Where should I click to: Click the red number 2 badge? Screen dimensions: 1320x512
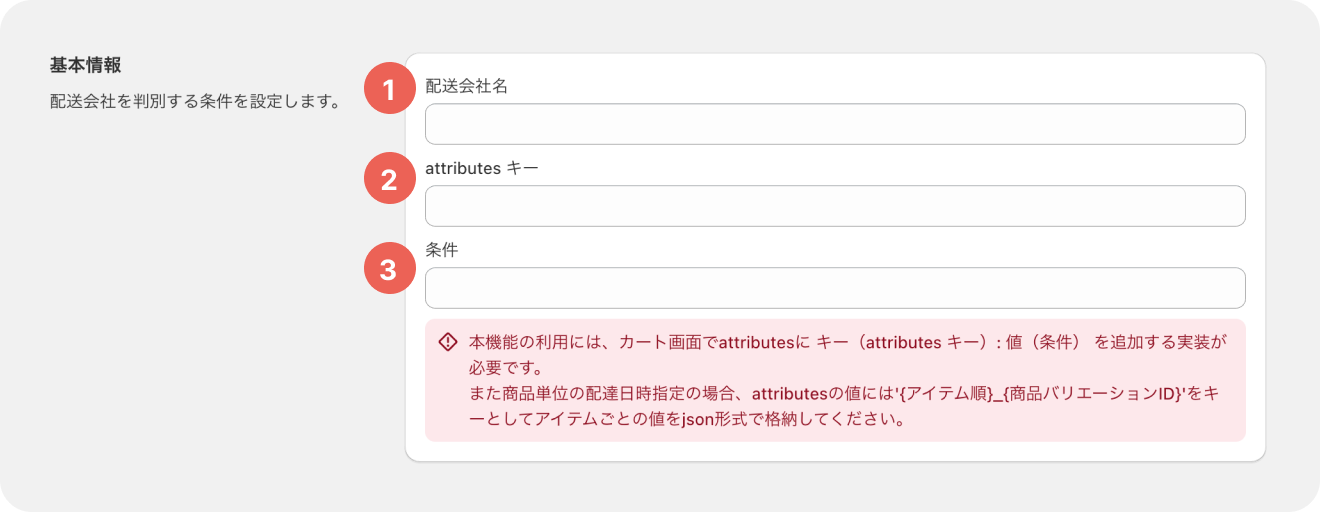tap(389, 179)
